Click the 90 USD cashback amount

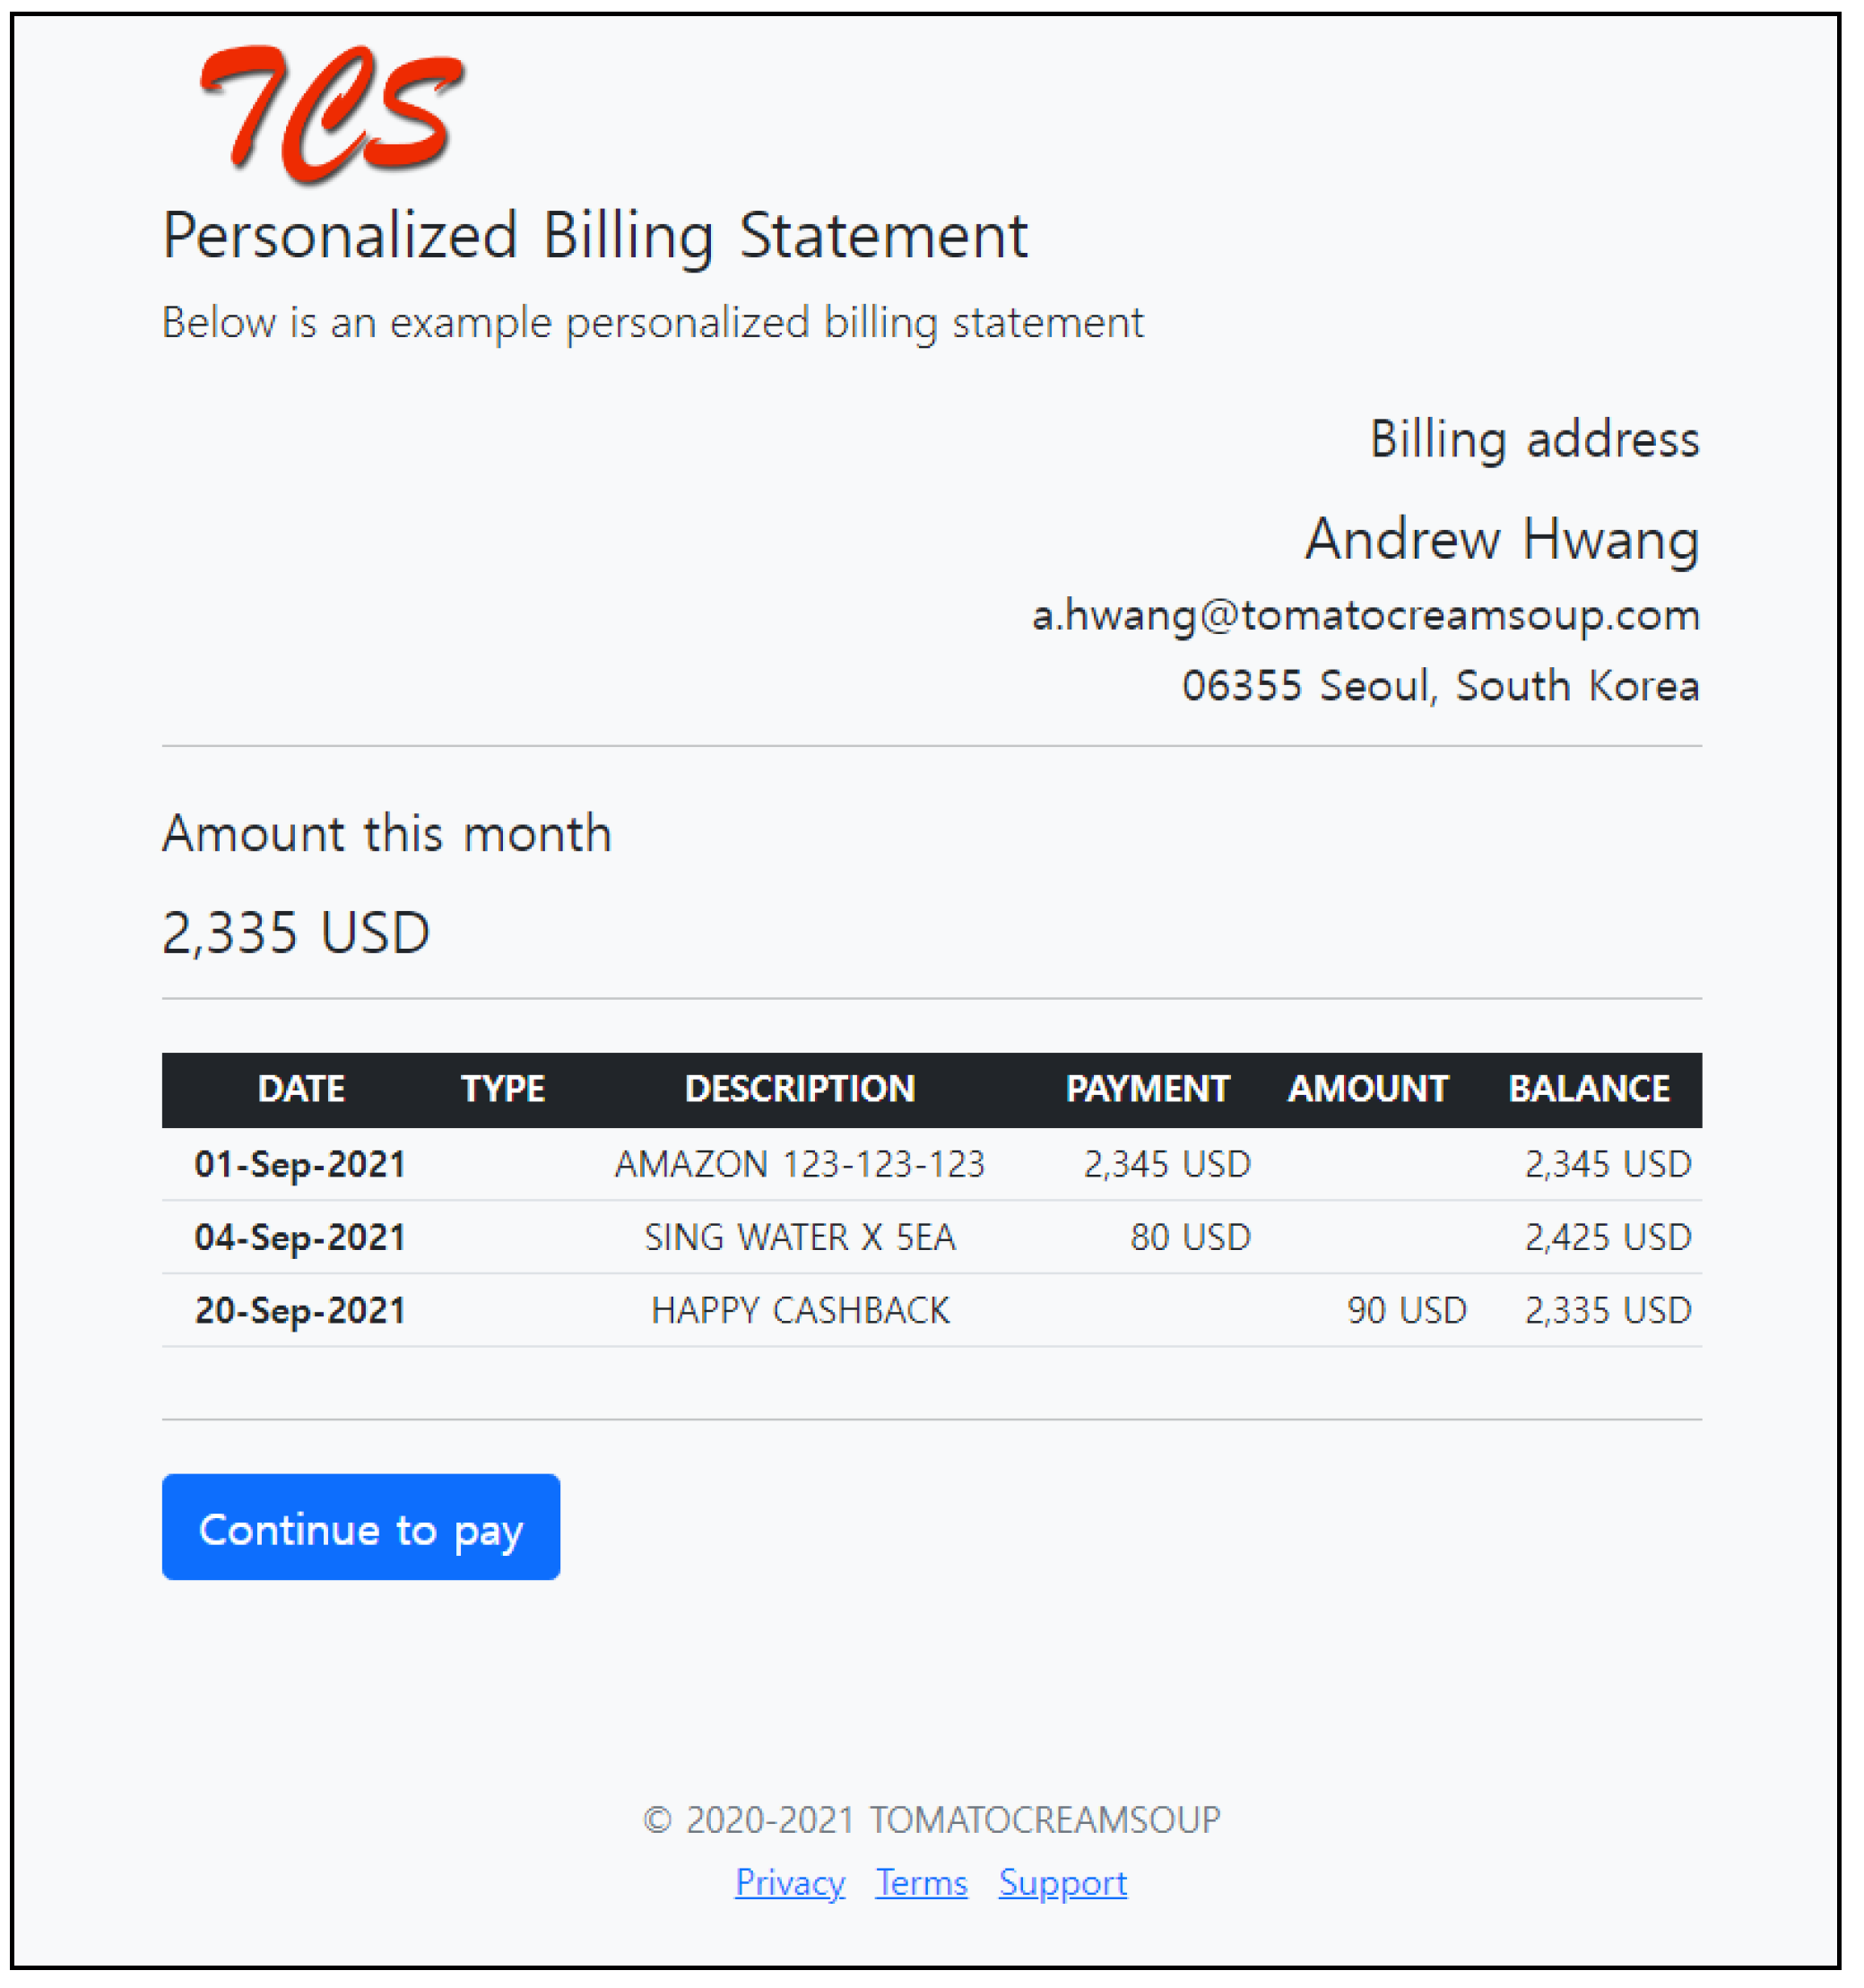coord(1406,1310)
